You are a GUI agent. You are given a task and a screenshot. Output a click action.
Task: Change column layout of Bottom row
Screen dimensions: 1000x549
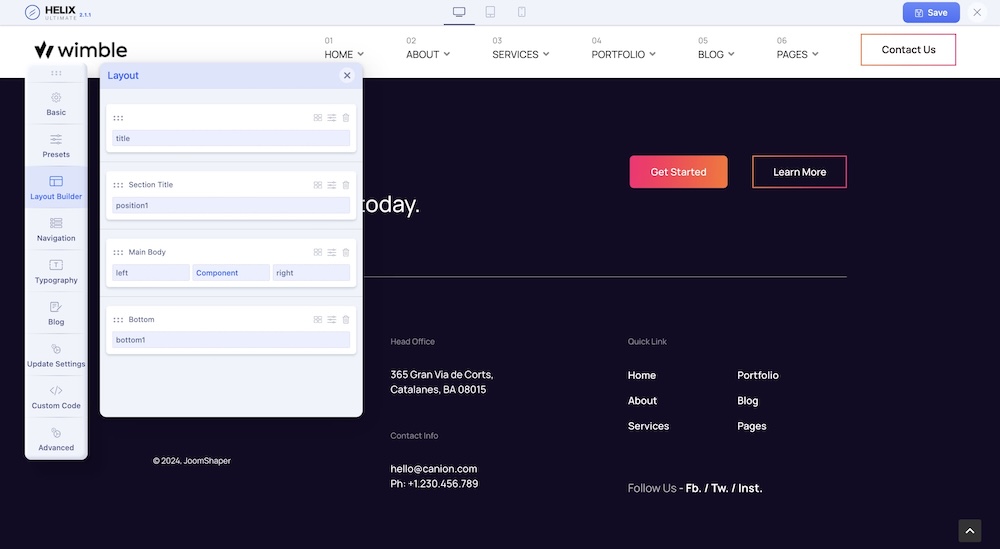point(318,320)
